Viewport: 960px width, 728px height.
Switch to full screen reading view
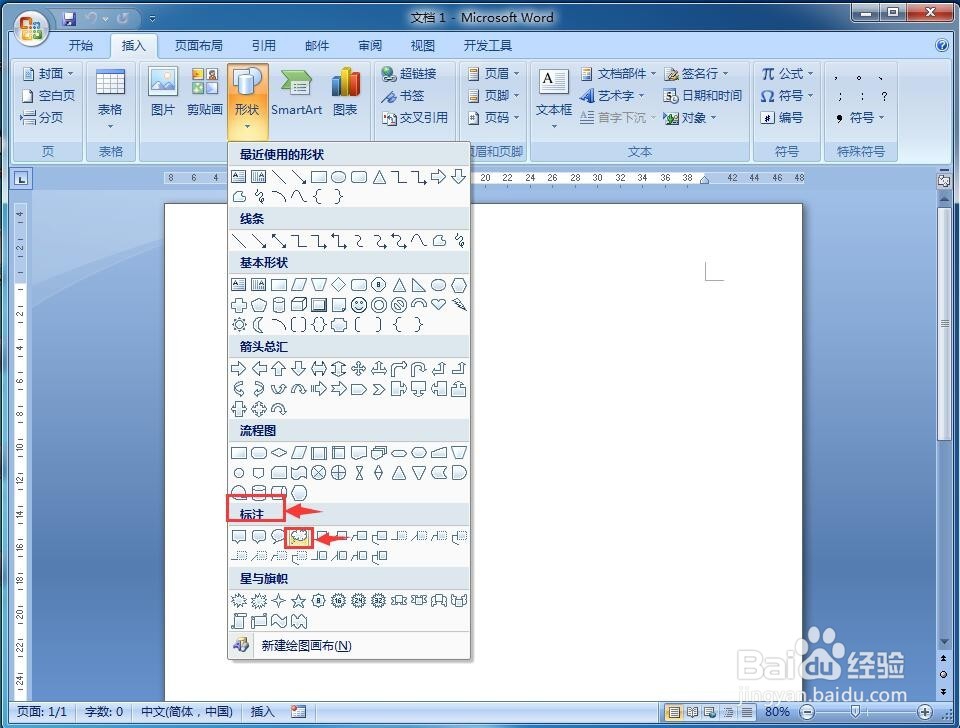pyautogui.click(x=692, y=712)
